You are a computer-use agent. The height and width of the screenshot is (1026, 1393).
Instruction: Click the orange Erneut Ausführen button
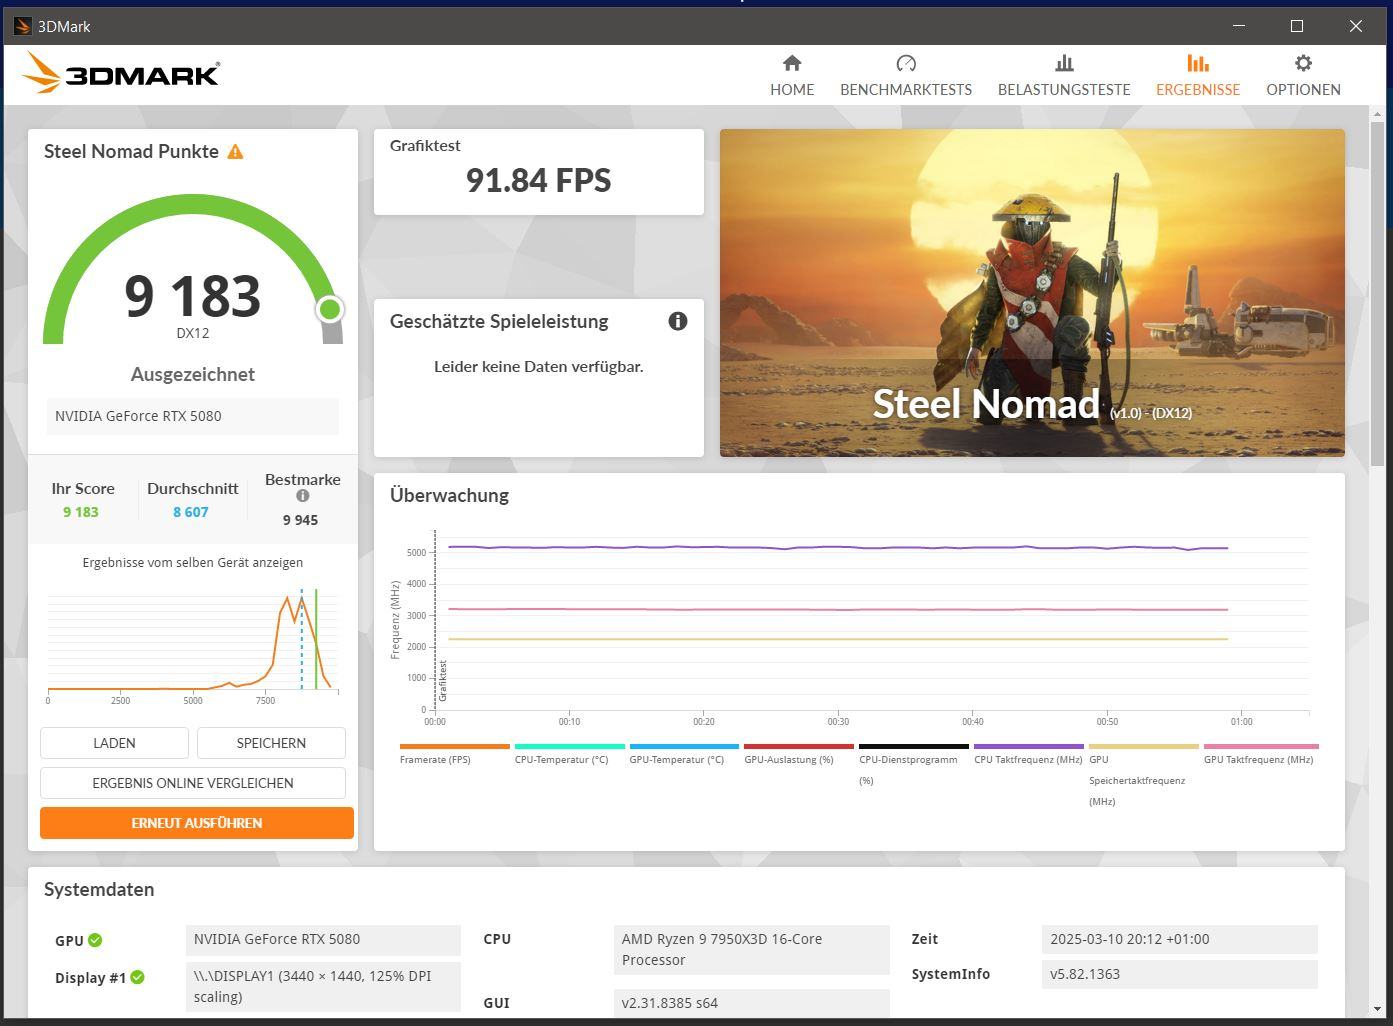[x=197, y=823]
